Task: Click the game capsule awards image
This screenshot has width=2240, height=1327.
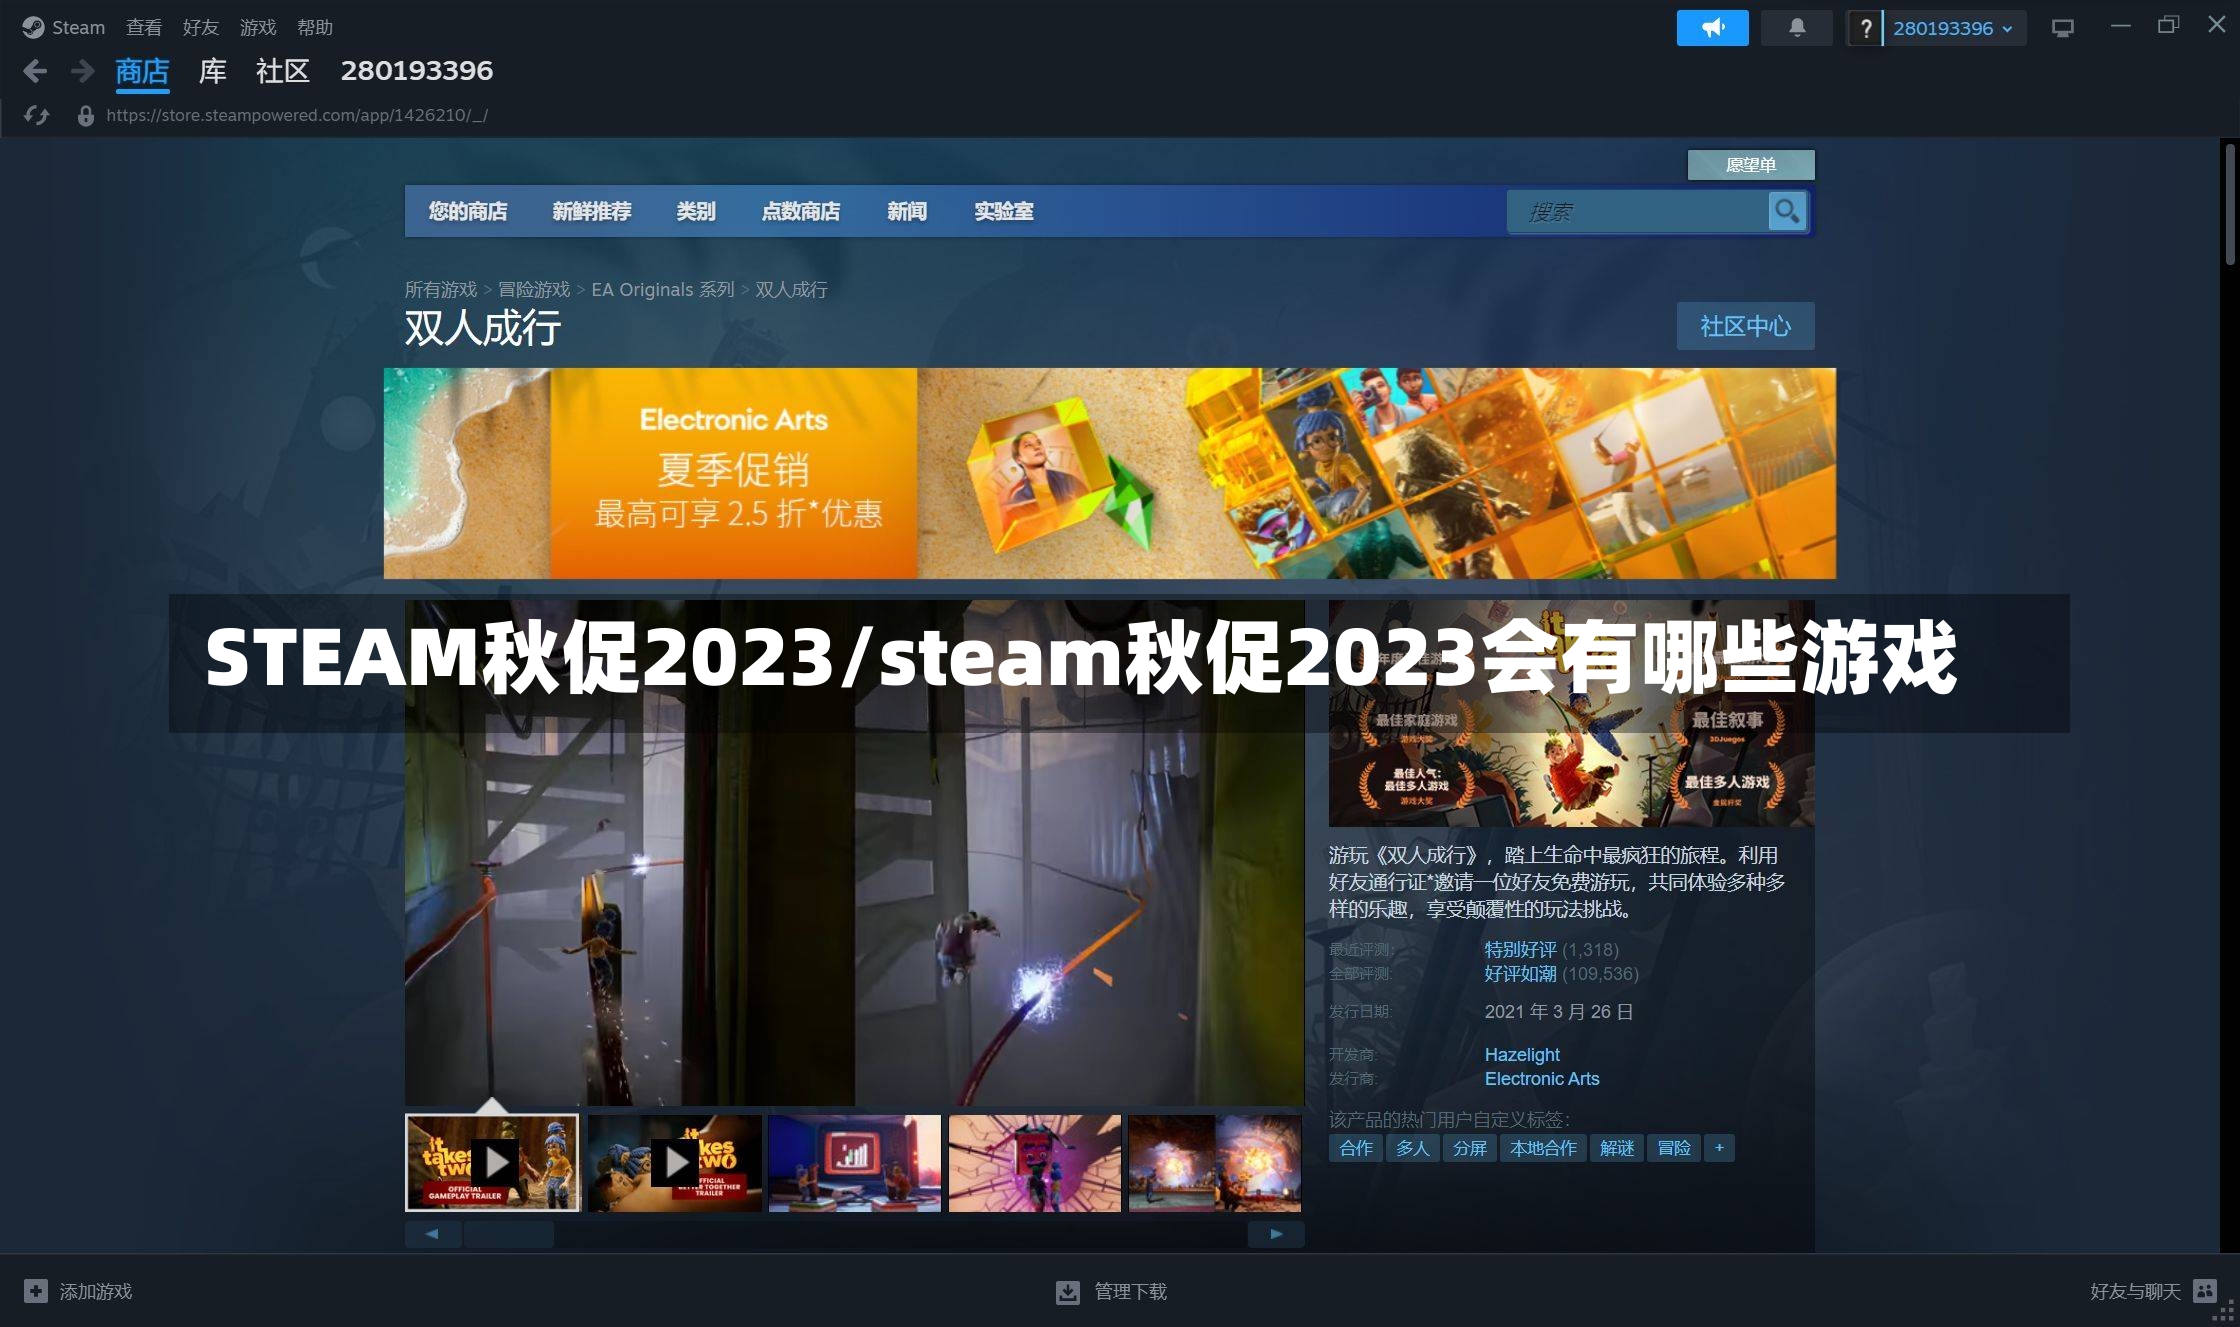Action: click(x=1571, y=713)
